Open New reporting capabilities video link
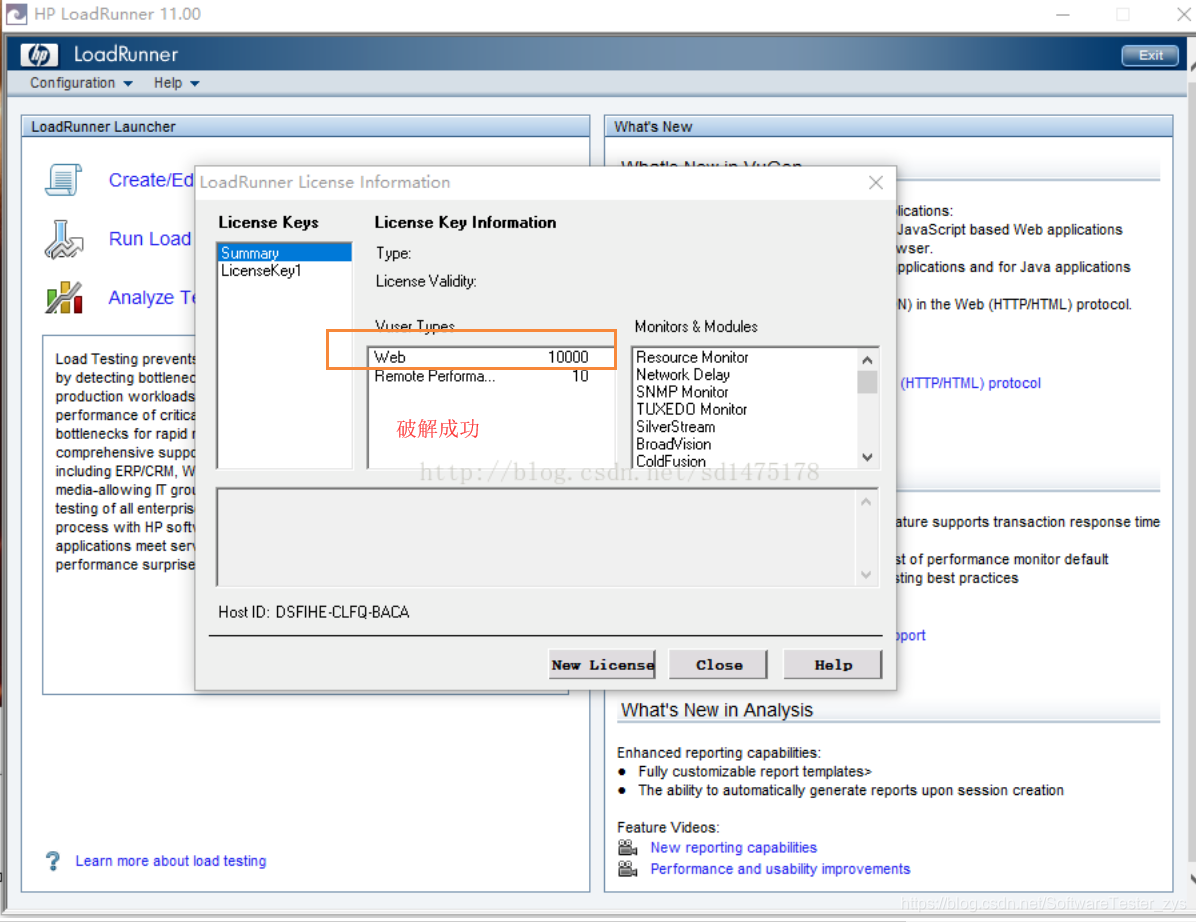The height and width of the screenshot is (922, 1196). click(x=733, y=847)
